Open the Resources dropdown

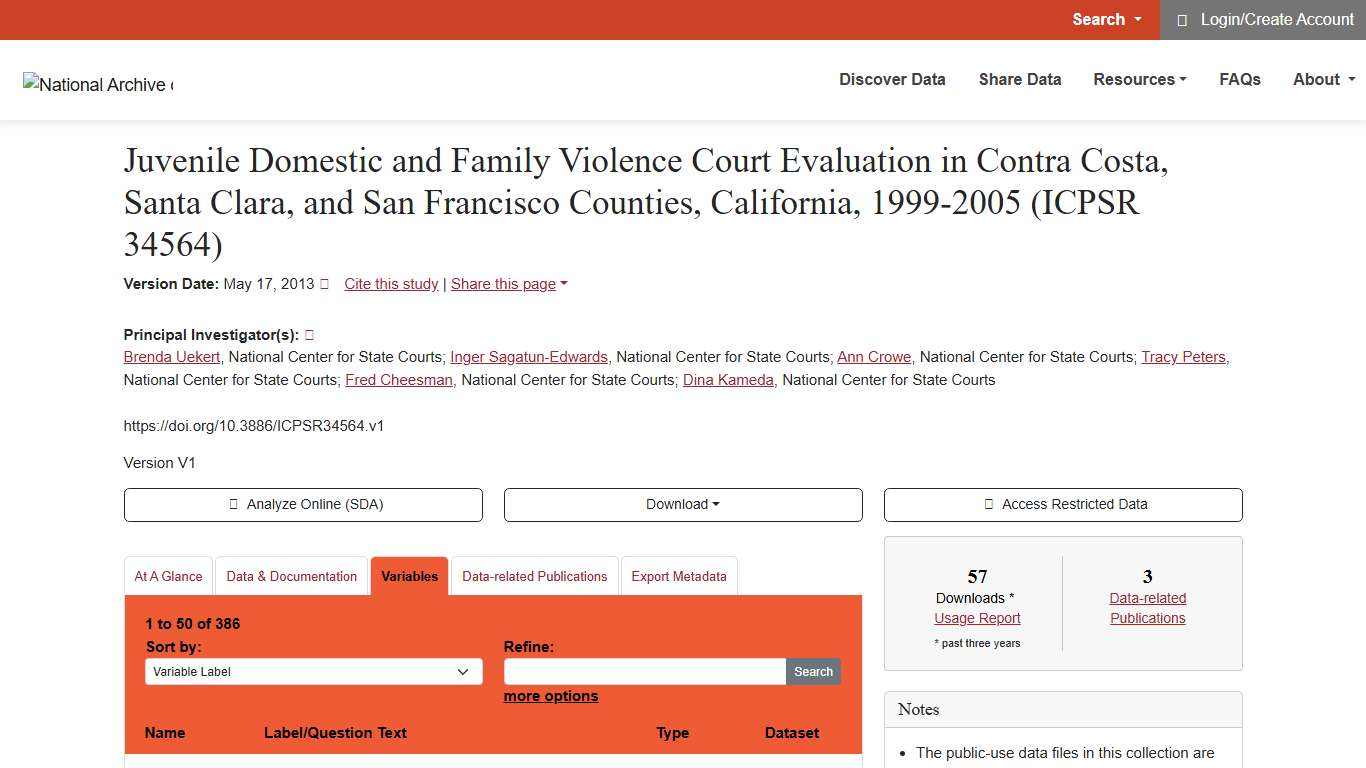(1139, 79)
